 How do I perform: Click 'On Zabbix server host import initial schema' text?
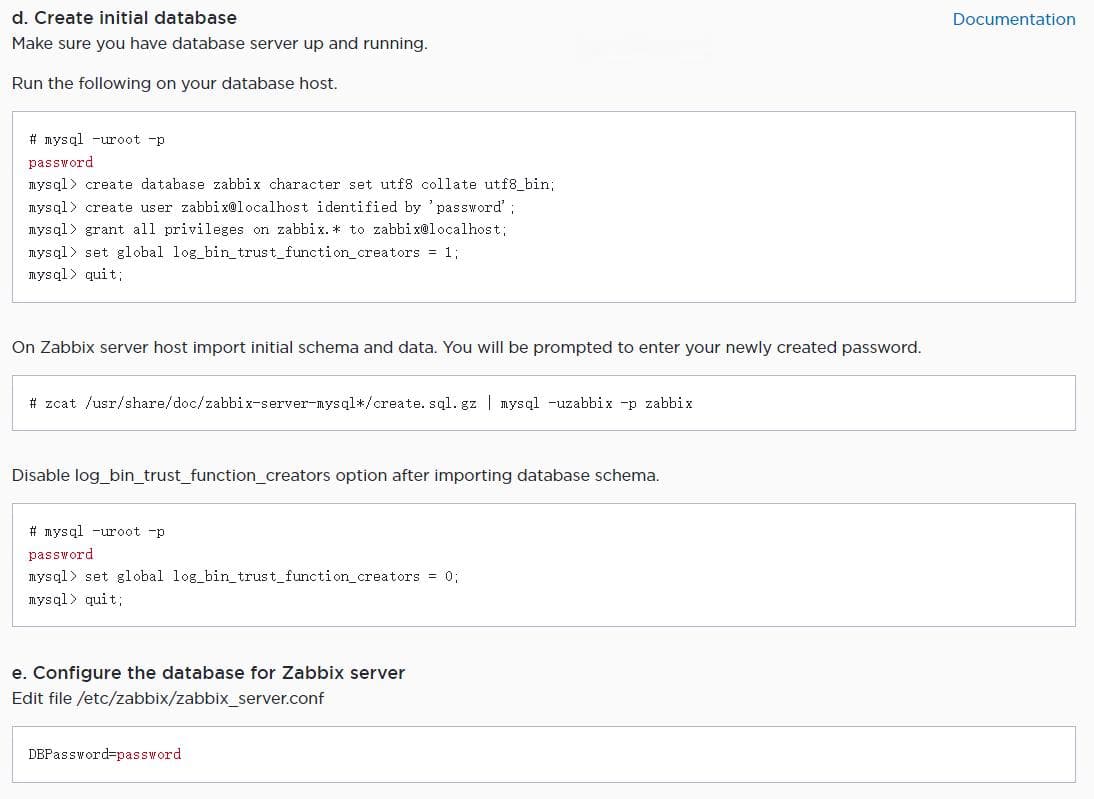(x=466, y=348)
